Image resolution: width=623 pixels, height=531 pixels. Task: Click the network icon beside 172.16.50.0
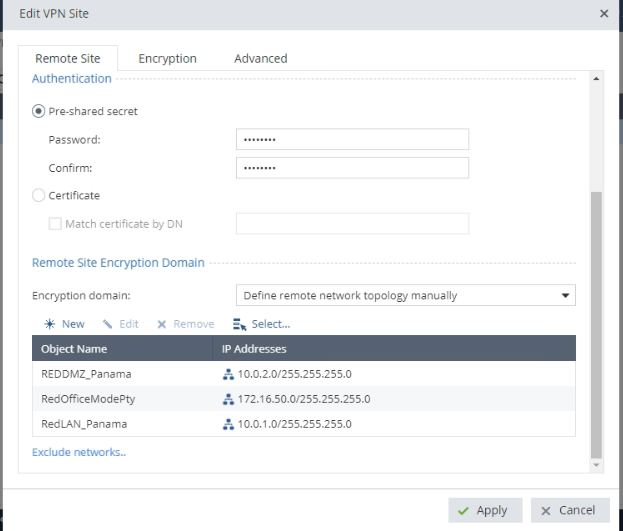228,399
